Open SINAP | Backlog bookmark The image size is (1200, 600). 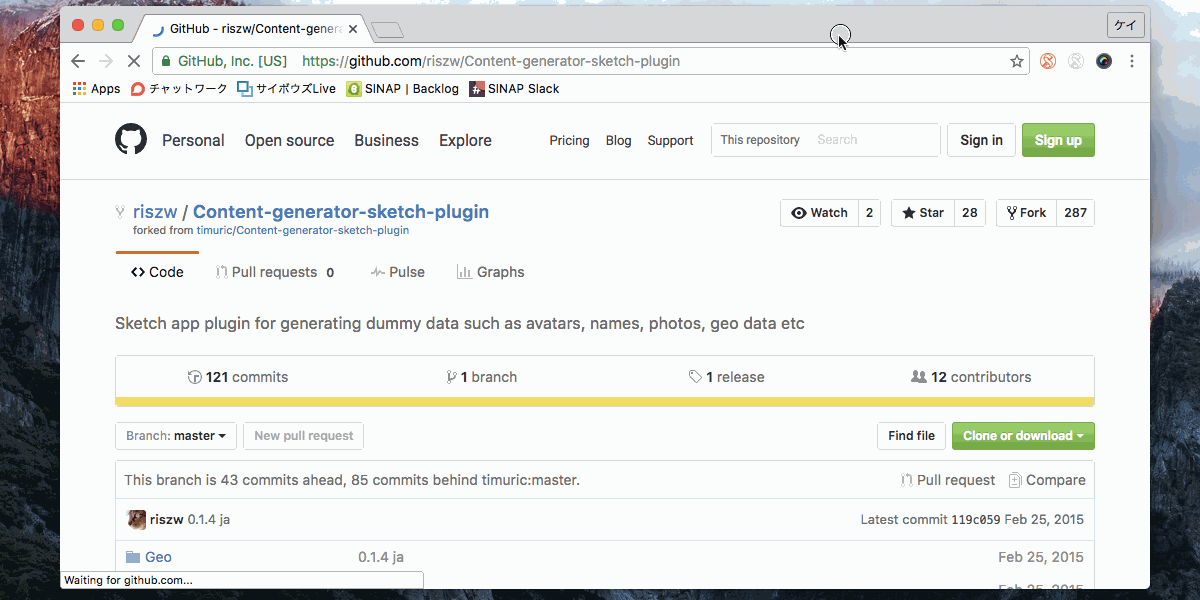point(402,89)
